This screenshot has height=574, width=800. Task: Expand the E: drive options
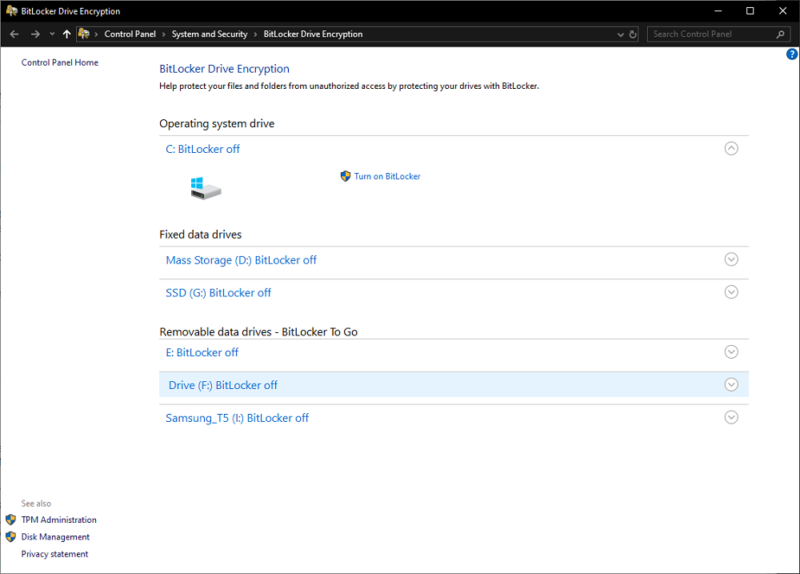pyautogui.click(x=731, y=352)
